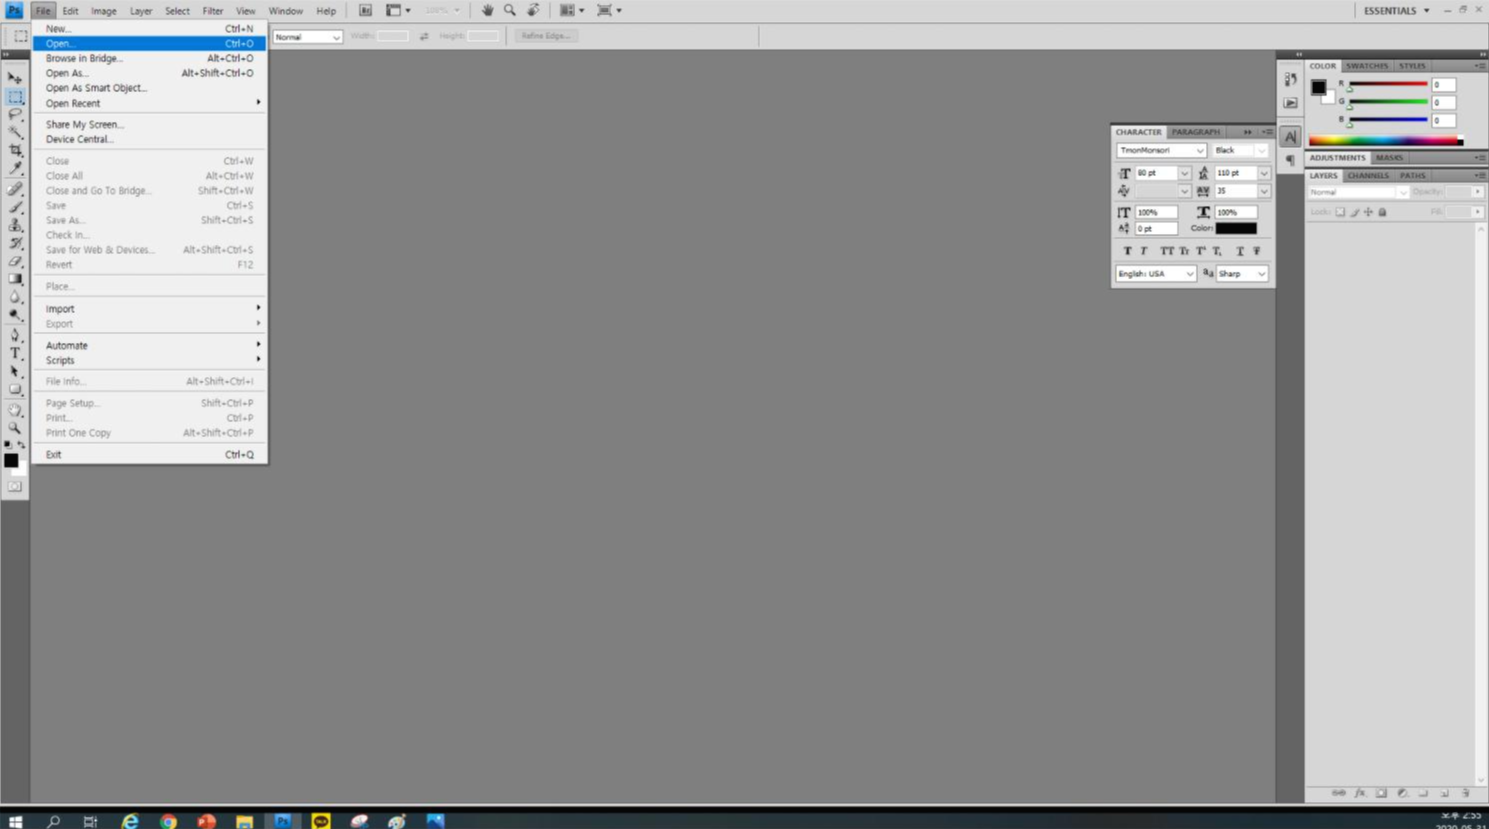Select the Blur tool
1489x829 pixels.
click(15, 297)
